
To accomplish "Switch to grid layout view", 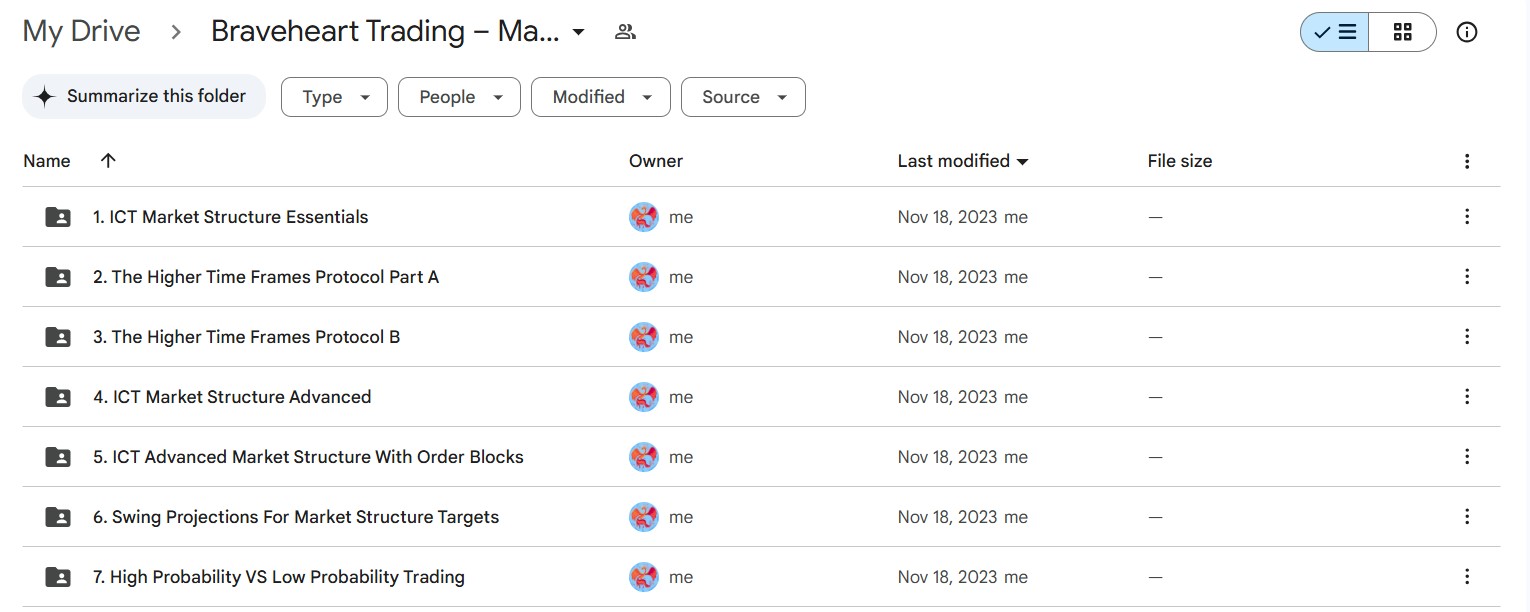I will (x=1402, y=32).
